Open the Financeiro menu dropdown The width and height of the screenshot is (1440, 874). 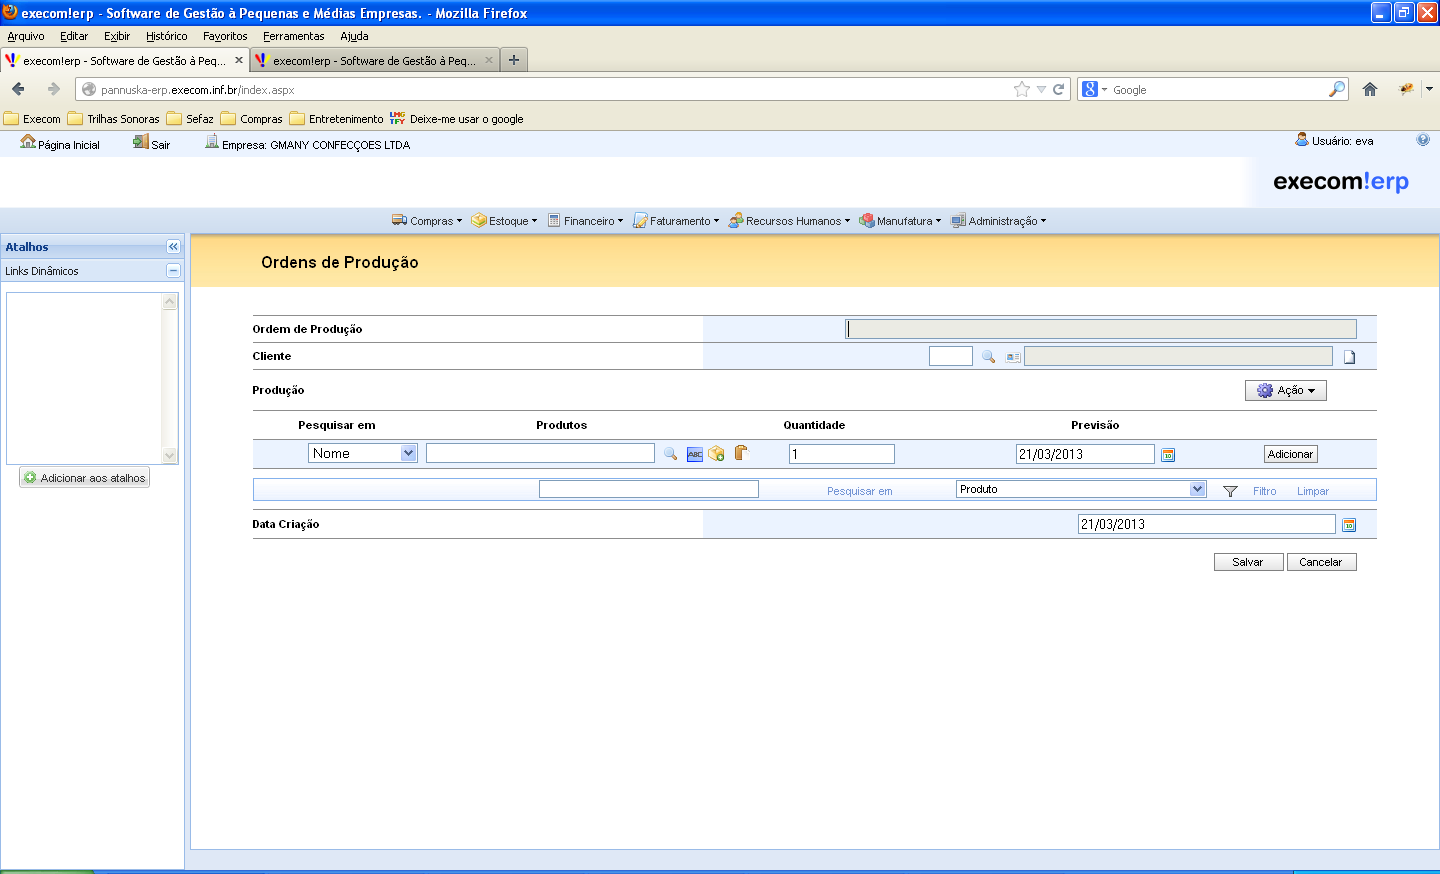[x=585, y=221]
